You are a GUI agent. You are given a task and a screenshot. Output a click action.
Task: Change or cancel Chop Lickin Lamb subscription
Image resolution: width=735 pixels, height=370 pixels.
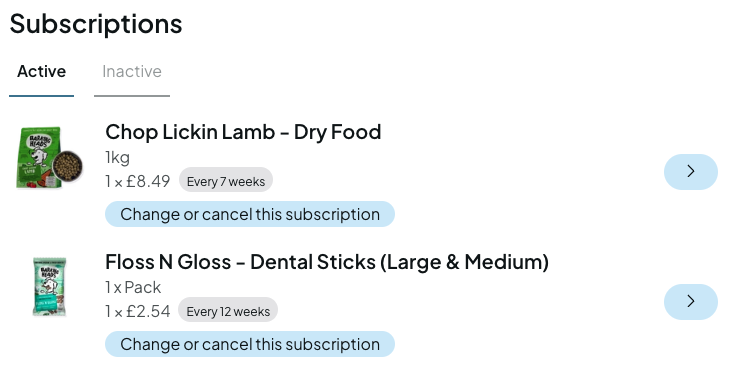pyautogui.click(x=250, y=214)
